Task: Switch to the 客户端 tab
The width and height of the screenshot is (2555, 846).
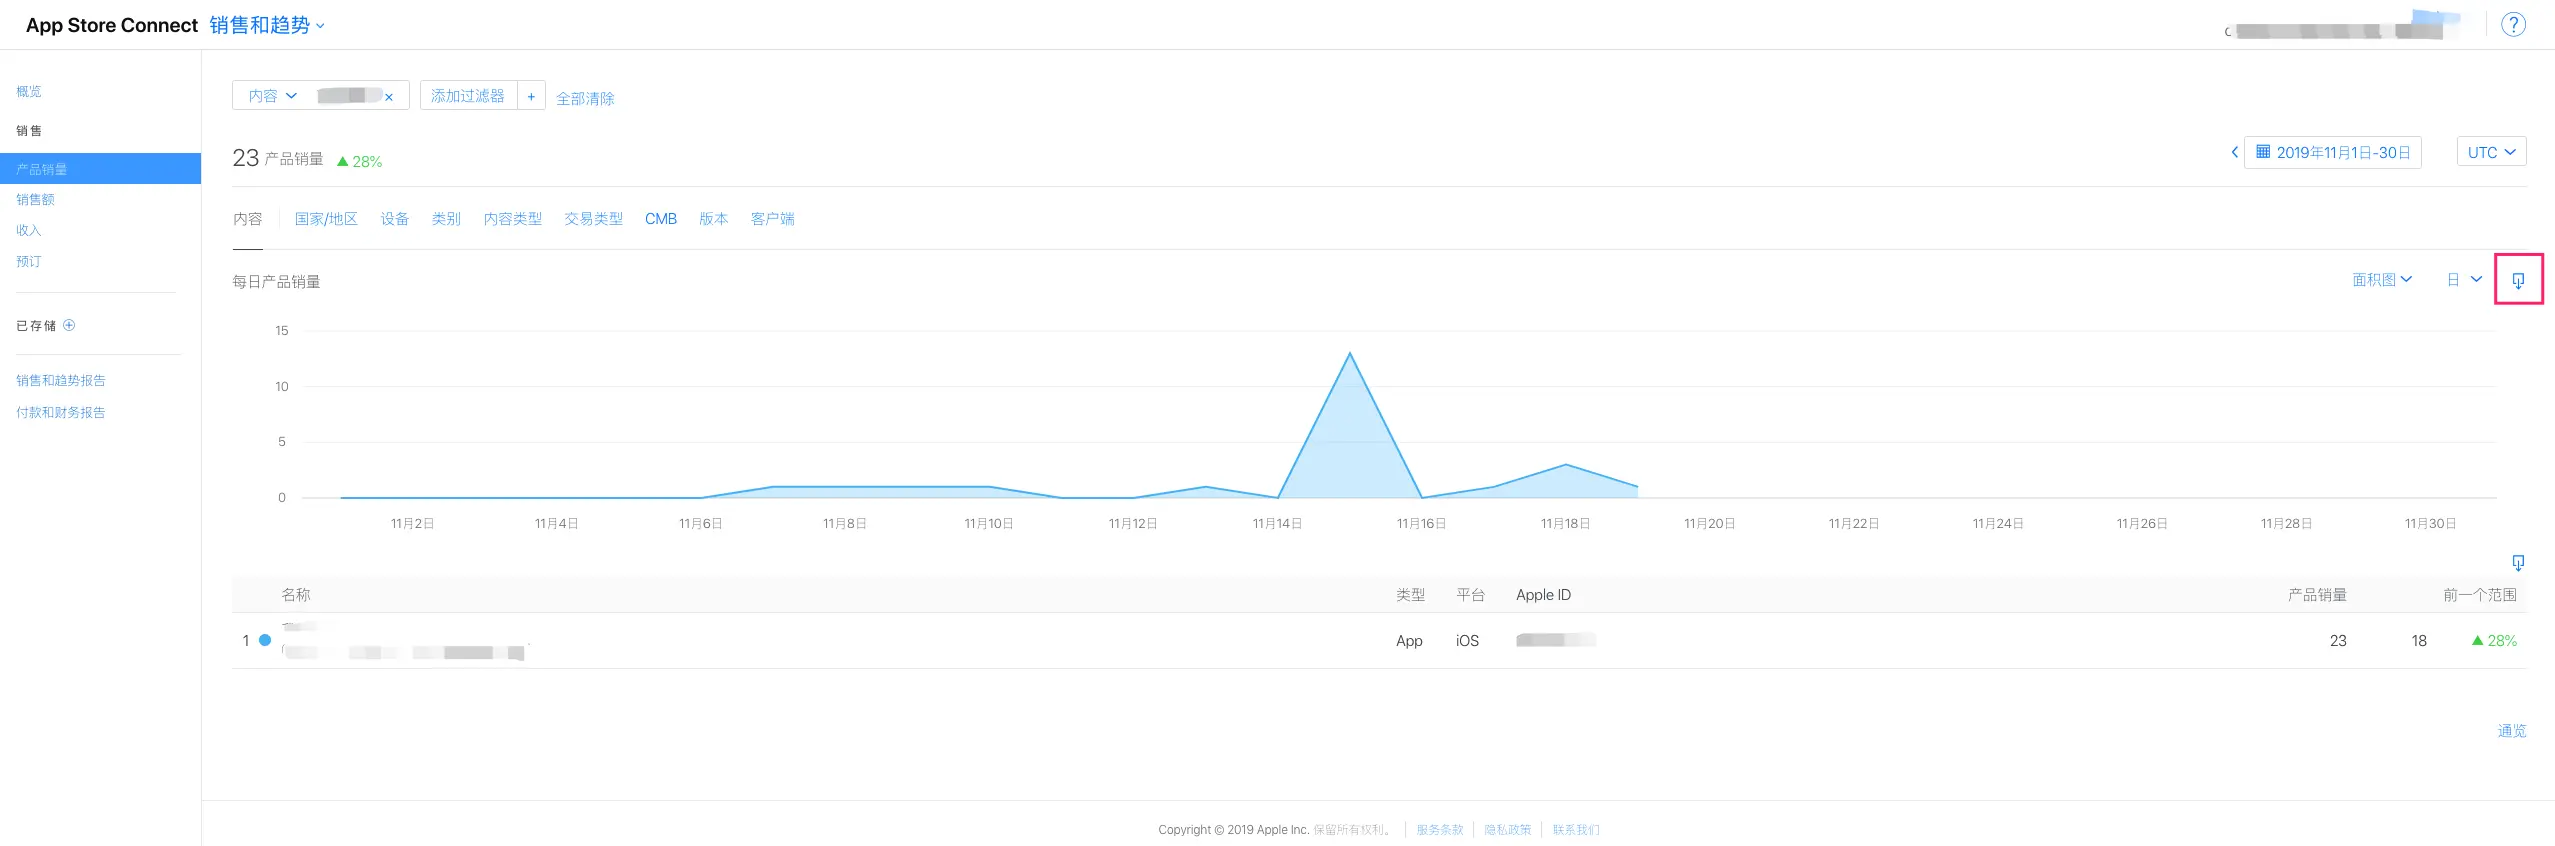Action: point(773,219)
